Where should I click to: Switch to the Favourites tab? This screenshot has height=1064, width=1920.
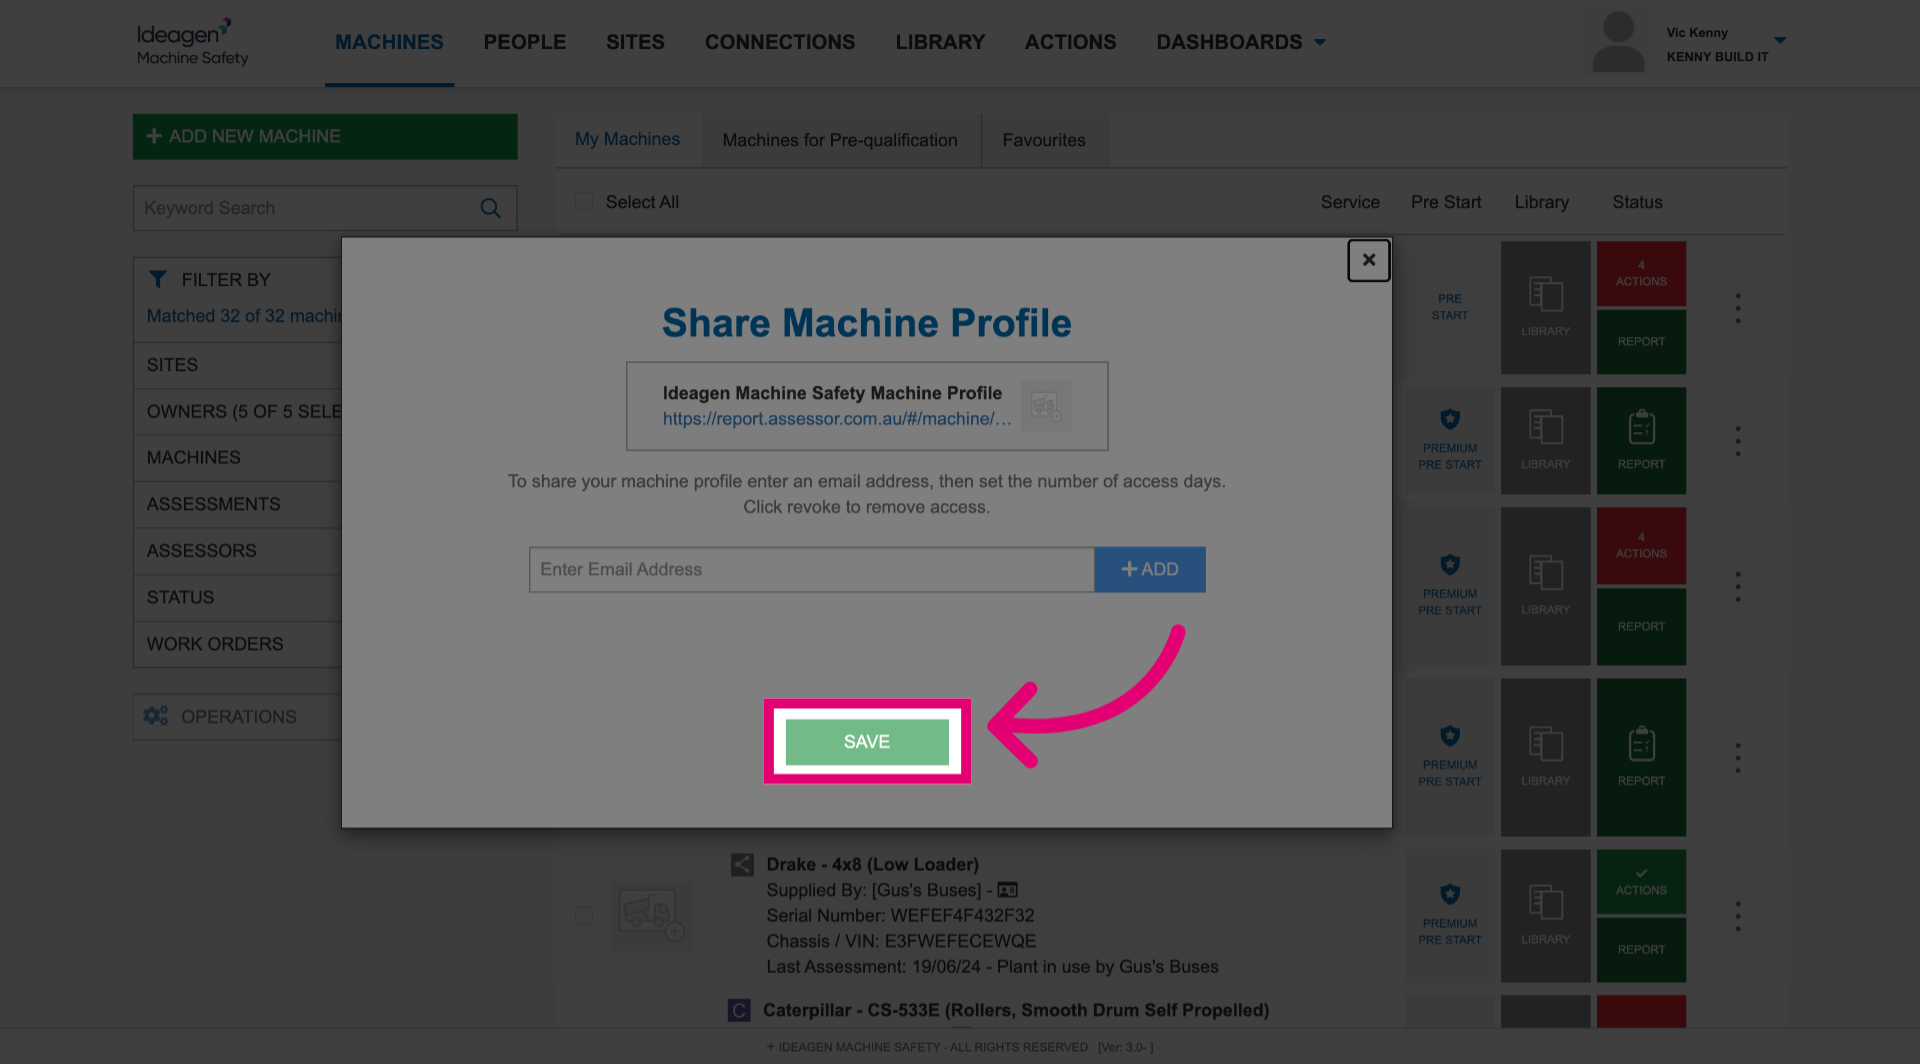1044,140
